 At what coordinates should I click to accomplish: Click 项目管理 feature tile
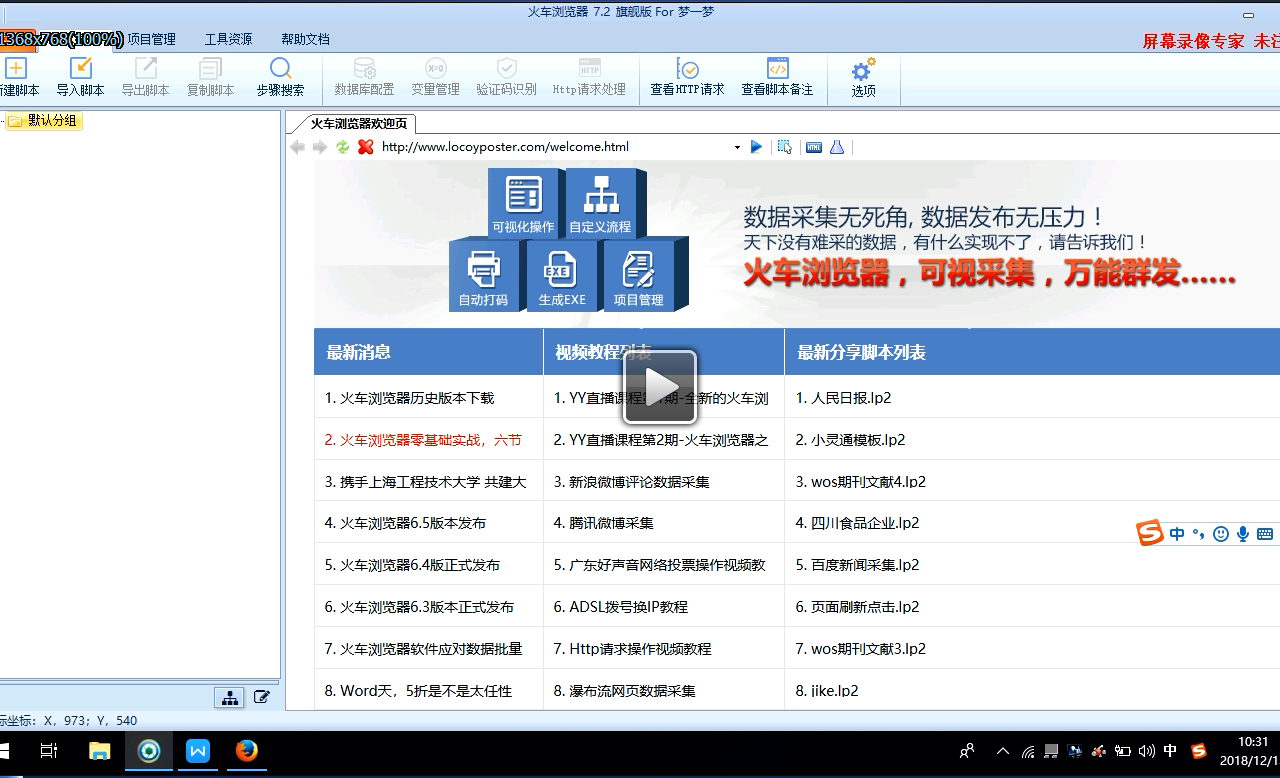click(x=638, y=275)
